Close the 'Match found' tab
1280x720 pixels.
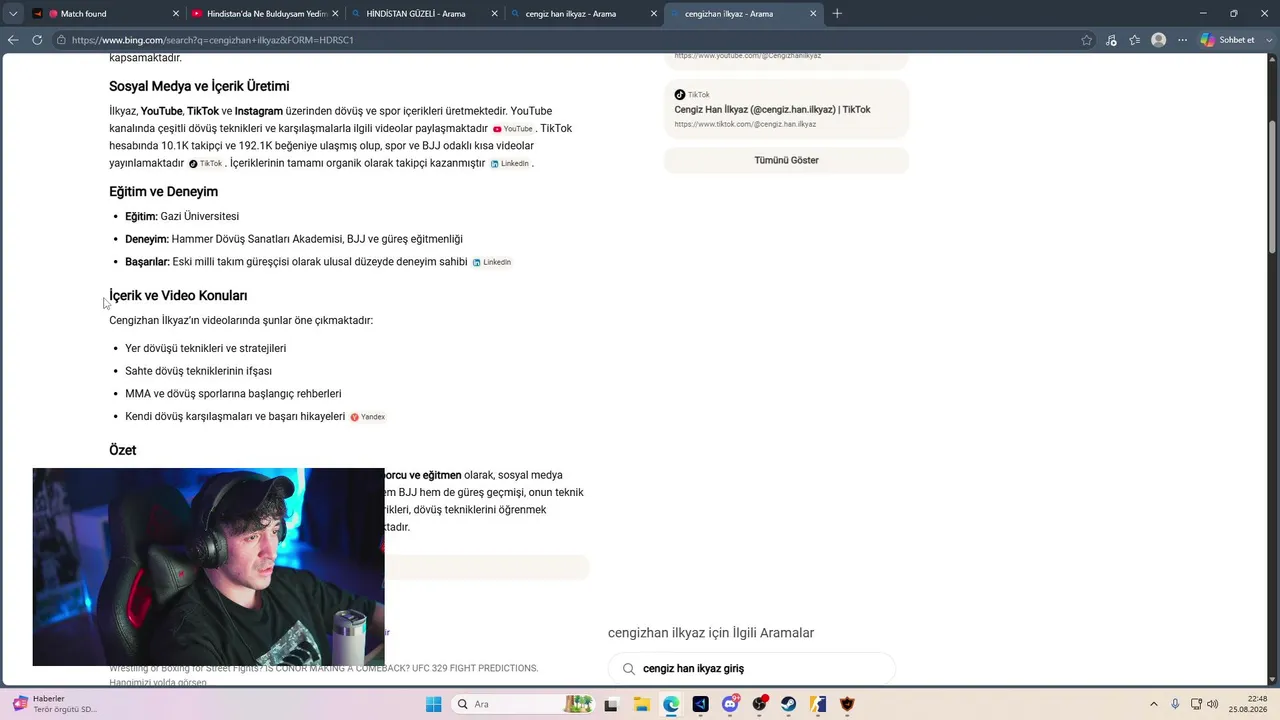pyautogui.click(x=176, y=14)
